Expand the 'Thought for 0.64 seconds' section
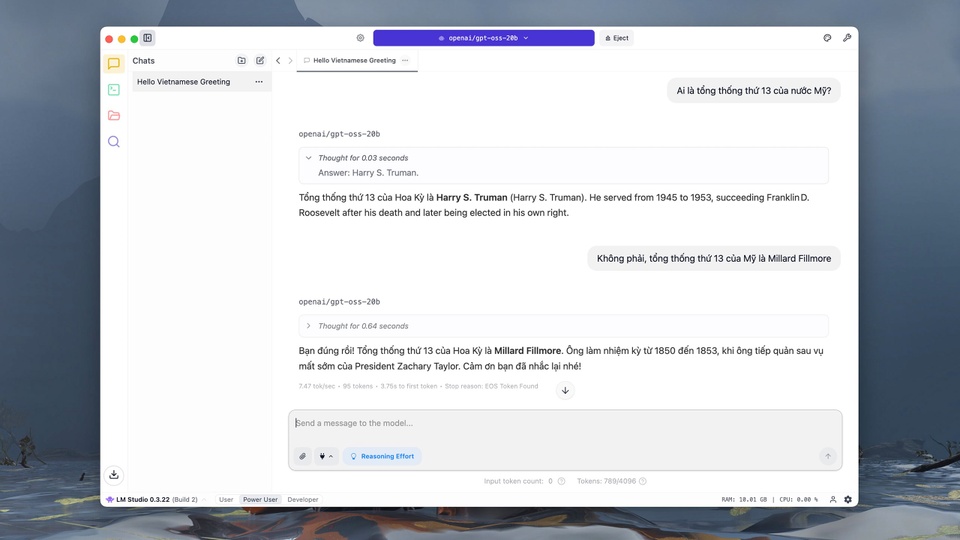The height and width of the screenshot is (540, 960). pos(309,326)
